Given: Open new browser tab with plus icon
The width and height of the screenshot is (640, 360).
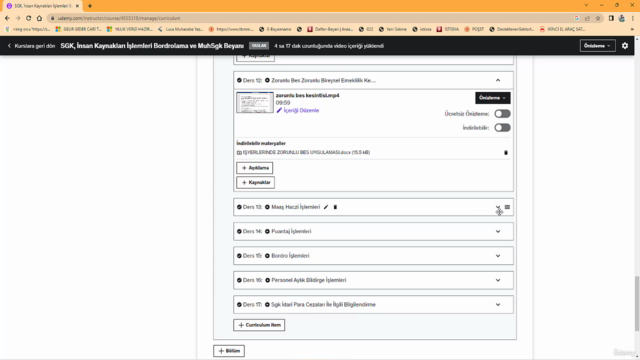Looking at the screenshot, I should click(90, 6).
